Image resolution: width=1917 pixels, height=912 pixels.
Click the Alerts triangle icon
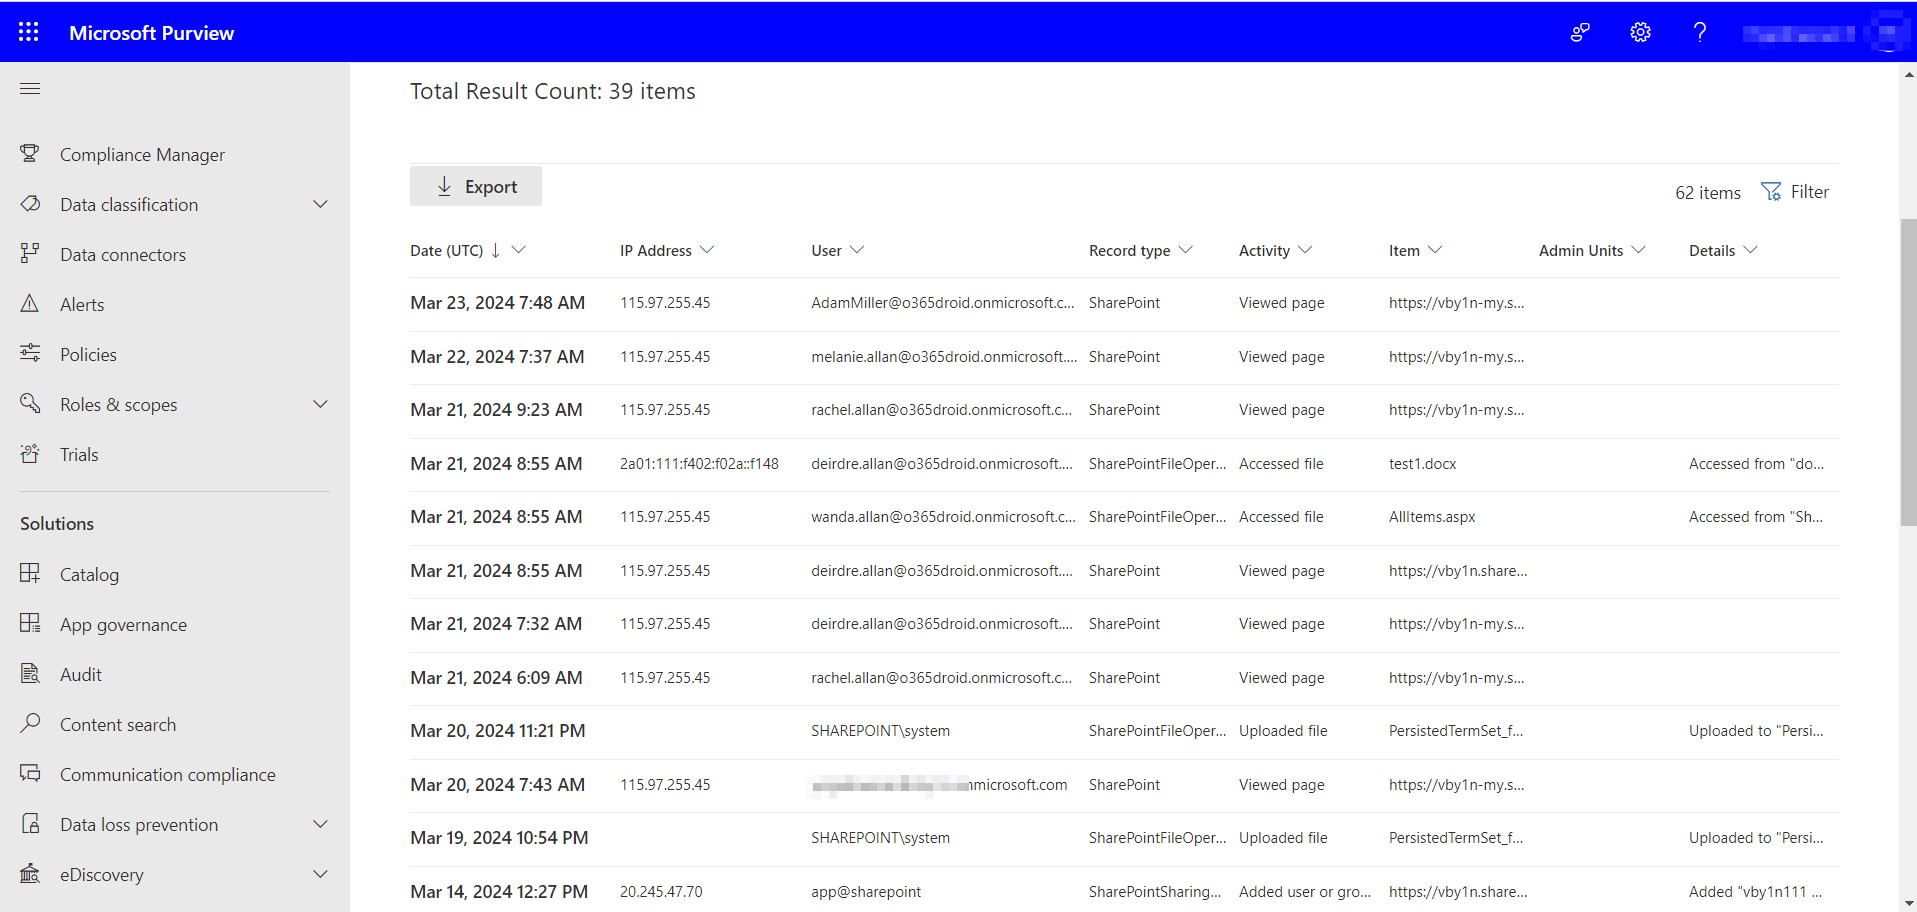tap(30, 304)
